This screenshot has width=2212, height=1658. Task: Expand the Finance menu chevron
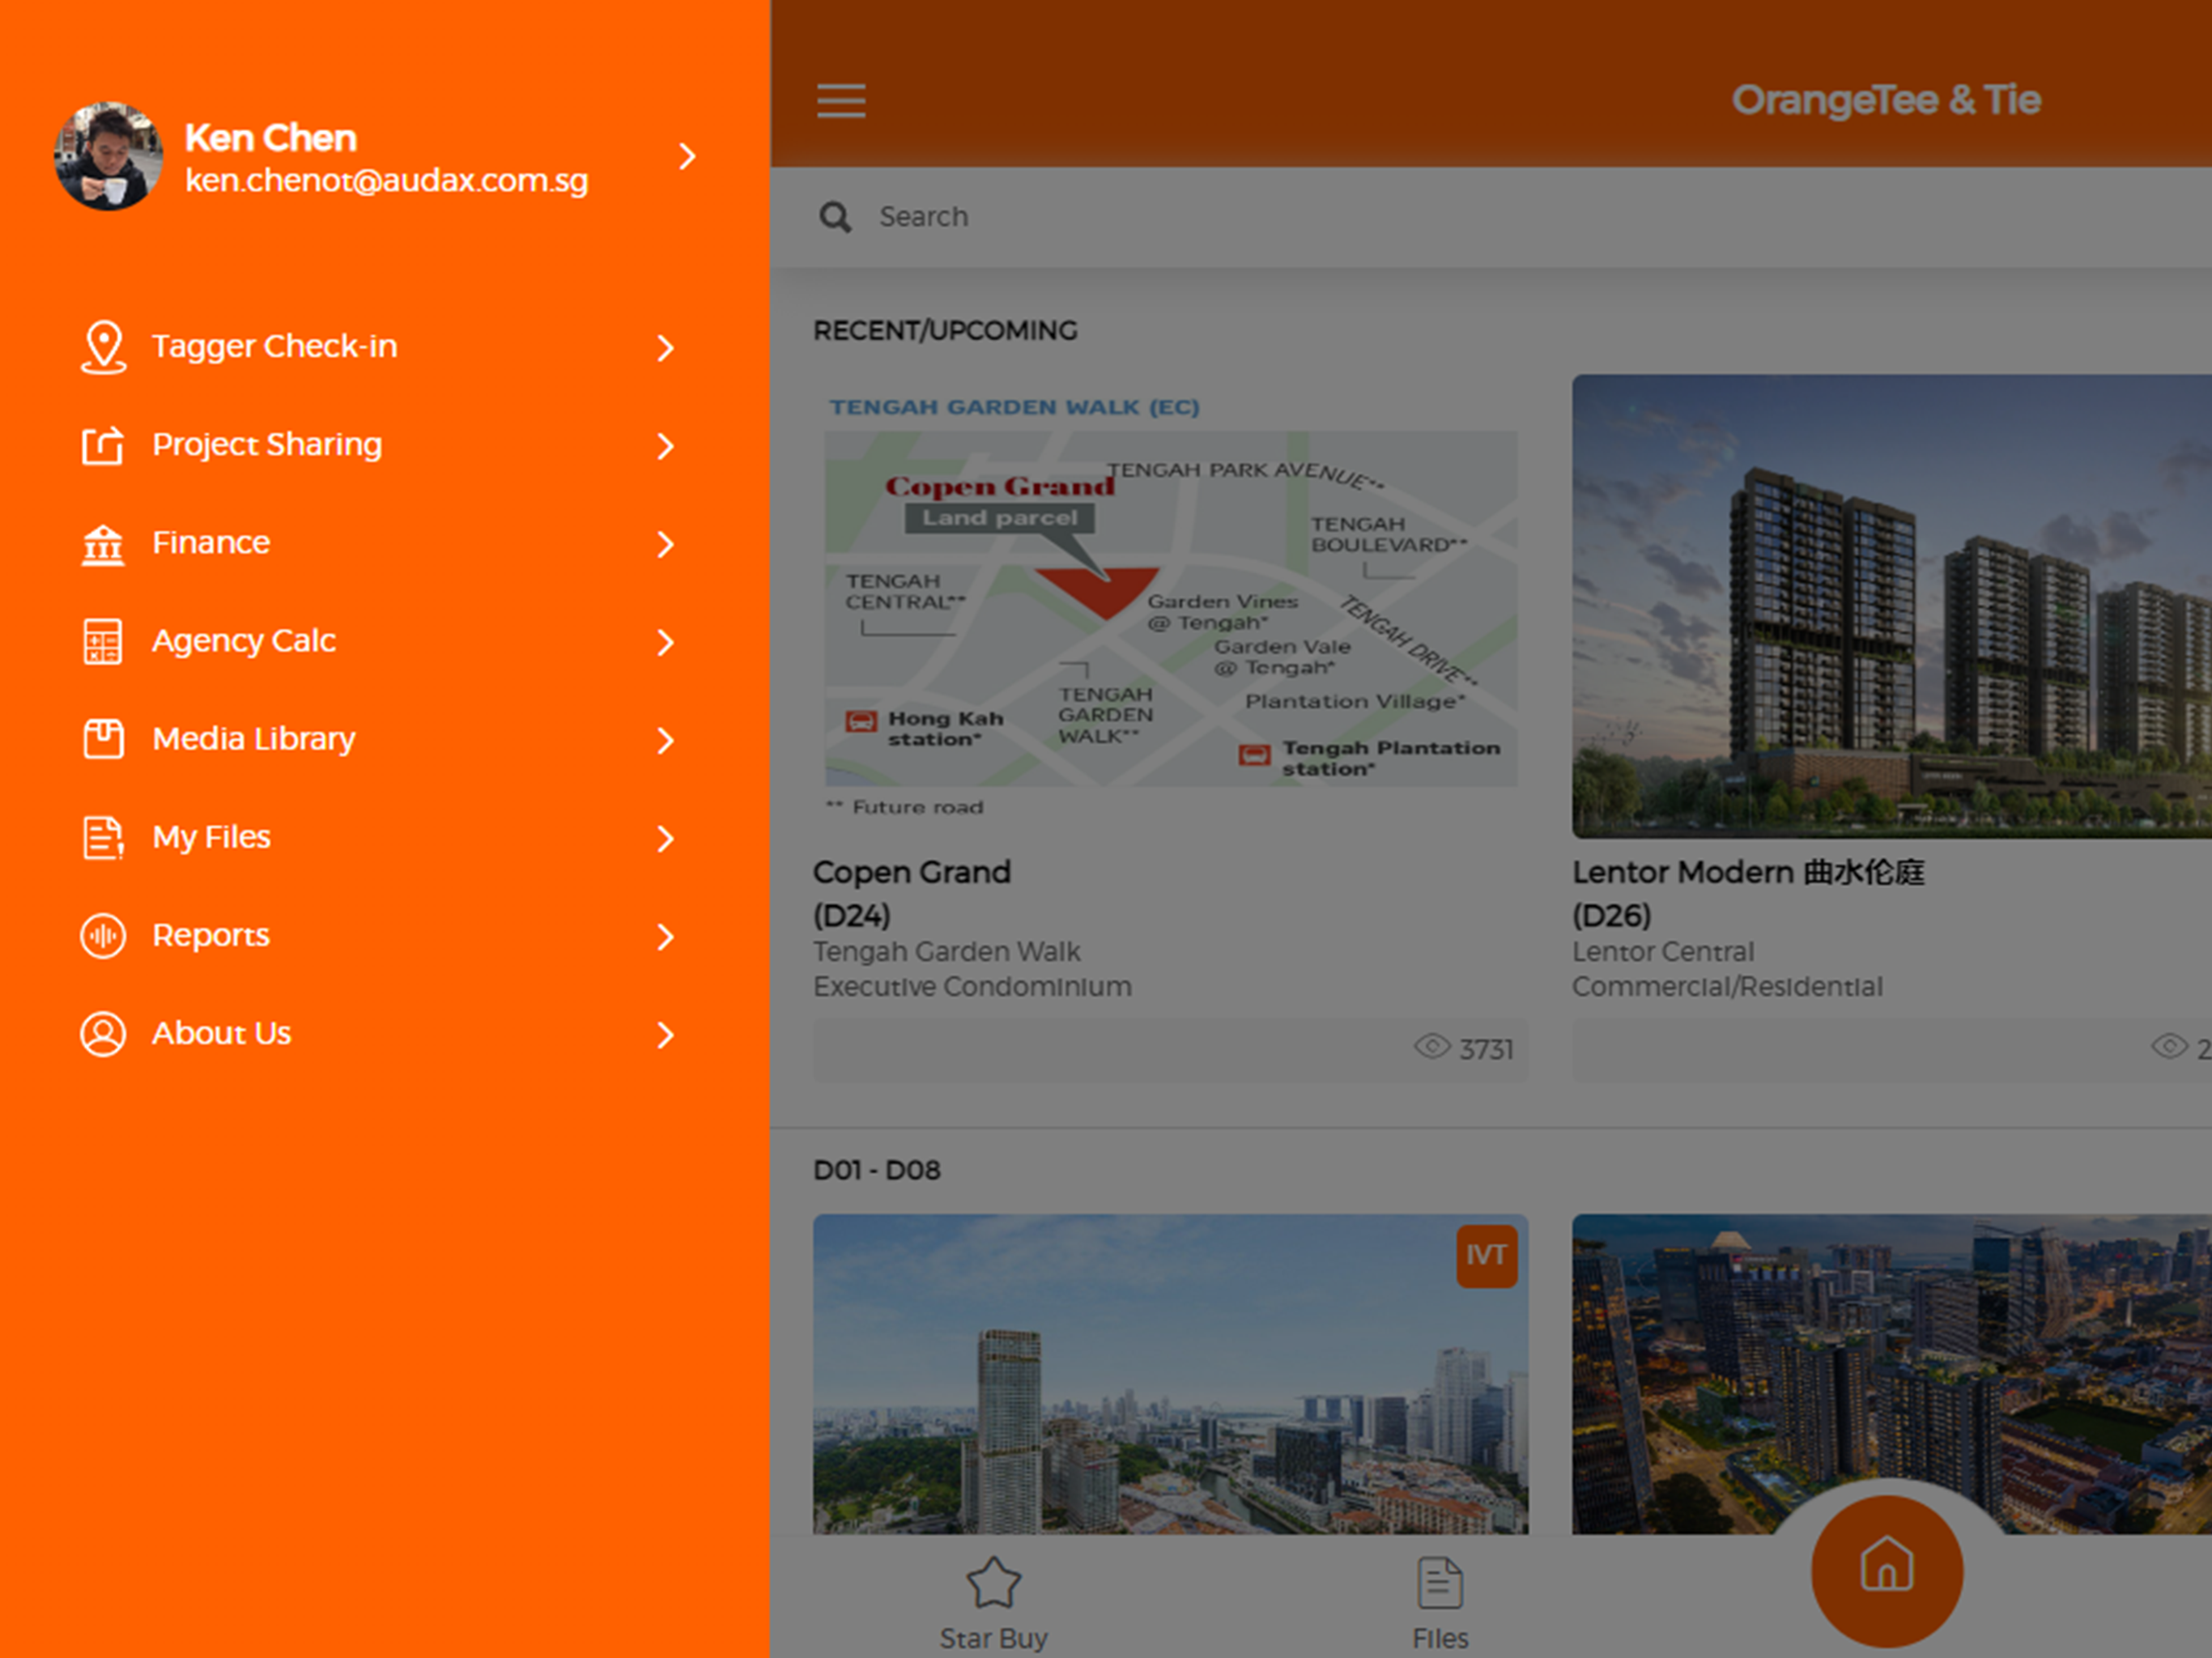click(x=665, y=544)
